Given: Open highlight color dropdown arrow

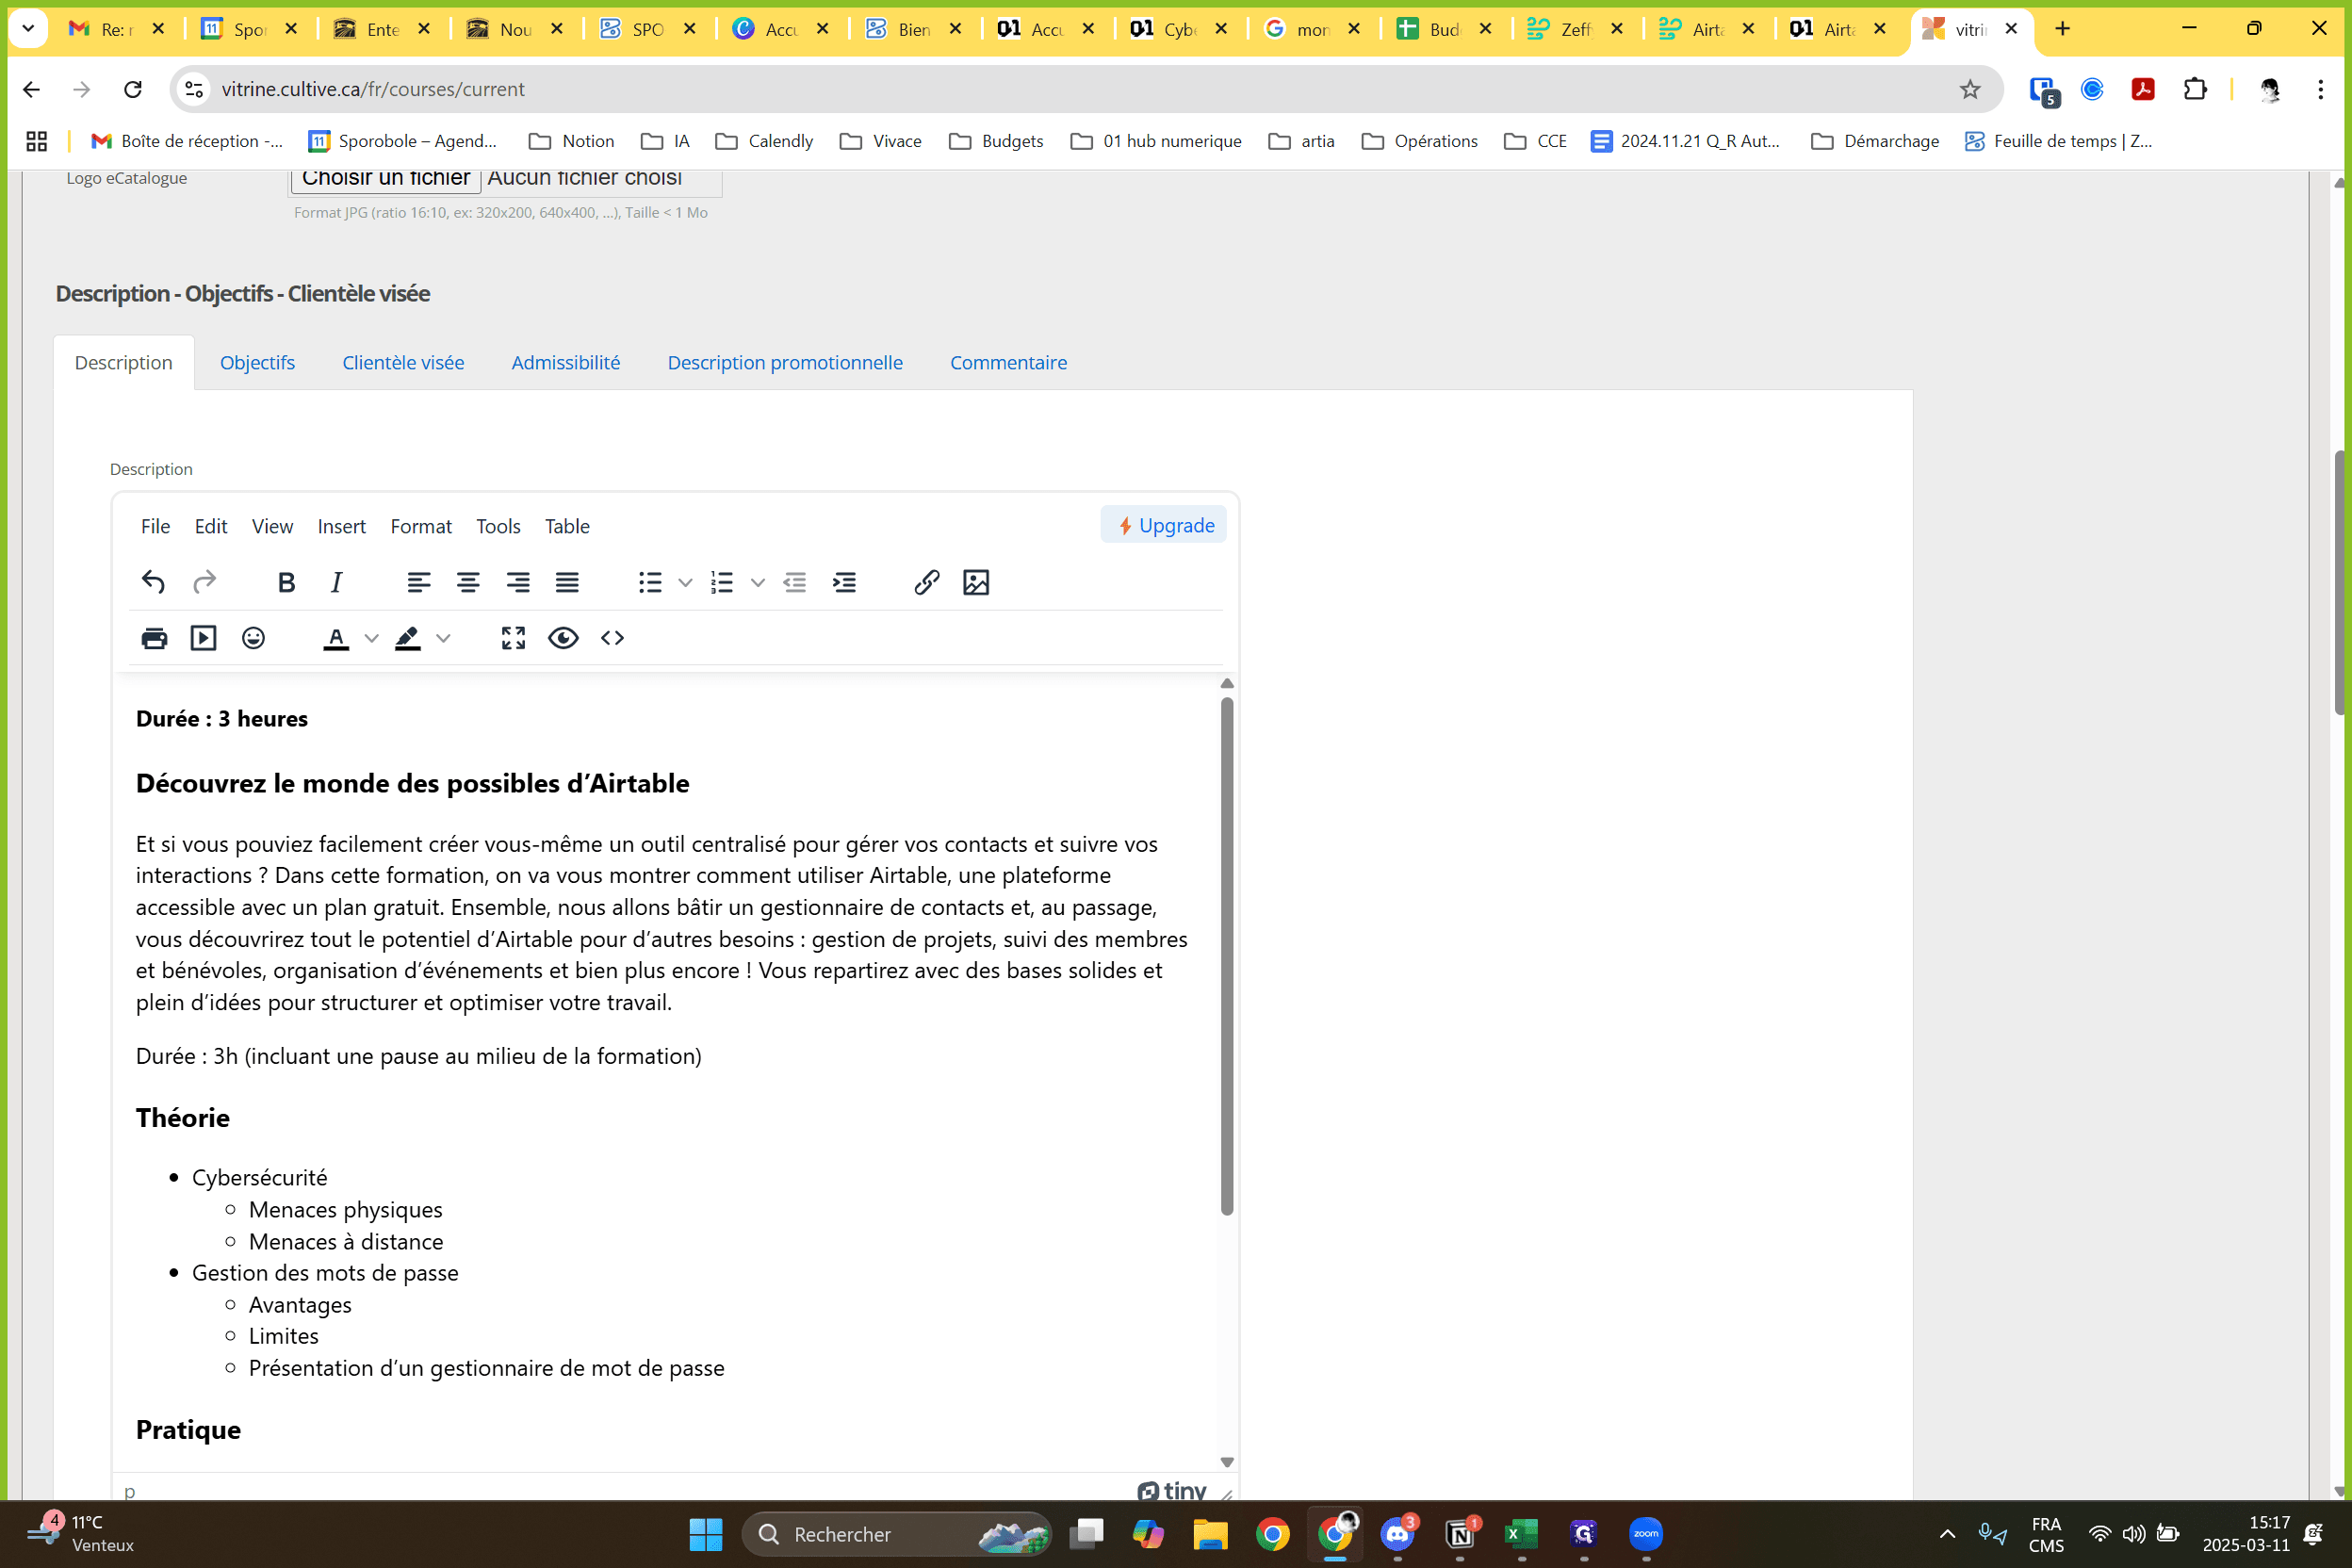Looking at the screenshot, I should (444, 638).
